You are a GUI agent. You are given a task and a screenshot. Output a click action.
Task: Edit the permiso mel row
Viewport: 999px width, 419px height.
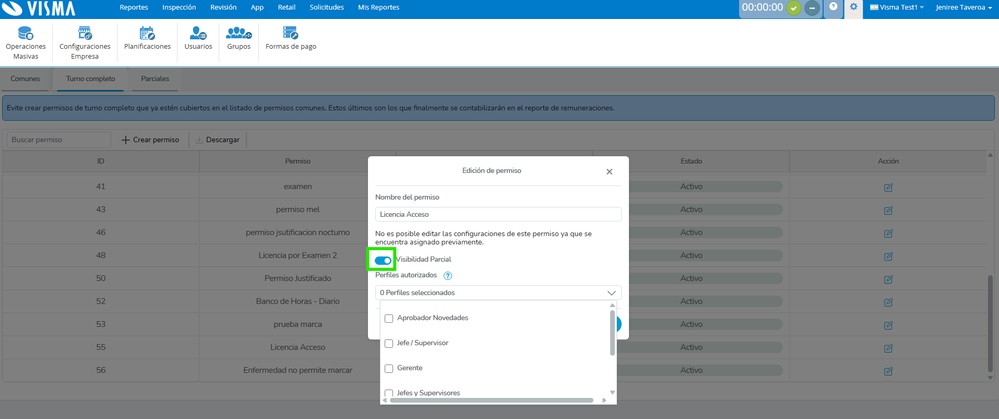(x=888, y=210)
